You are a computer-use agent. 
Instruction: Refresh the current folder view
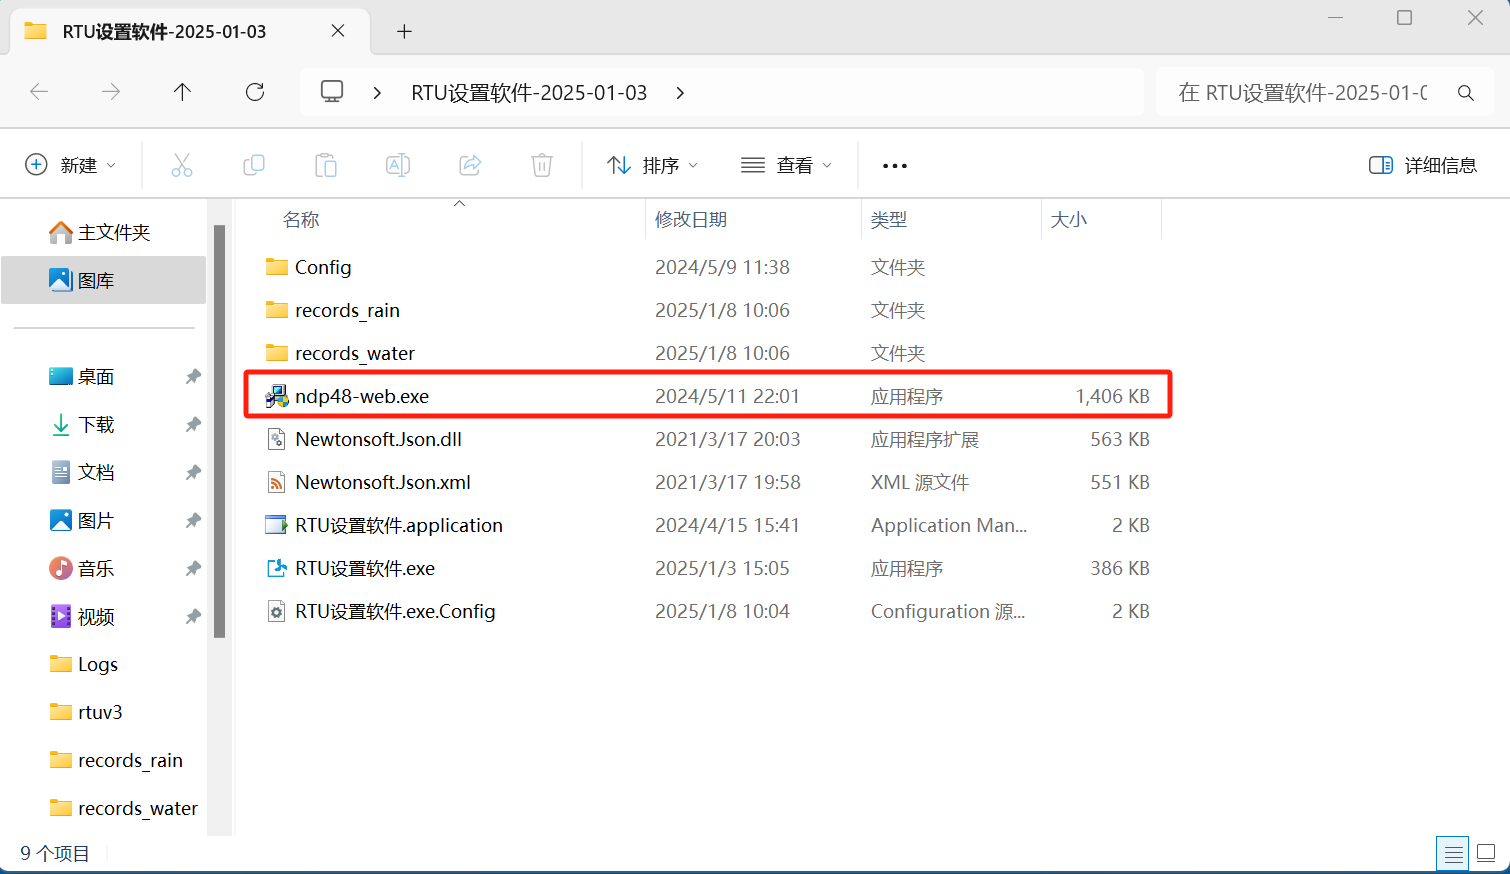pos(255,92)
